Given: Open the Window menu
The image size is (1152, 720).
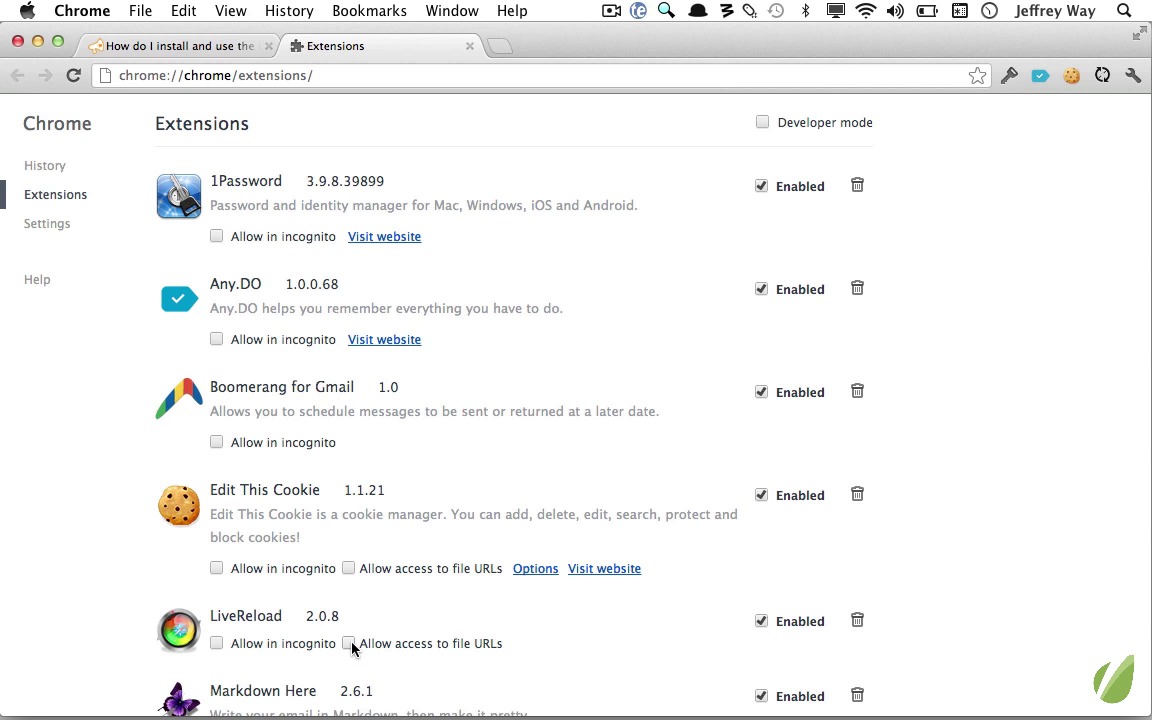Looking at the screenshot, I should 452,10.
